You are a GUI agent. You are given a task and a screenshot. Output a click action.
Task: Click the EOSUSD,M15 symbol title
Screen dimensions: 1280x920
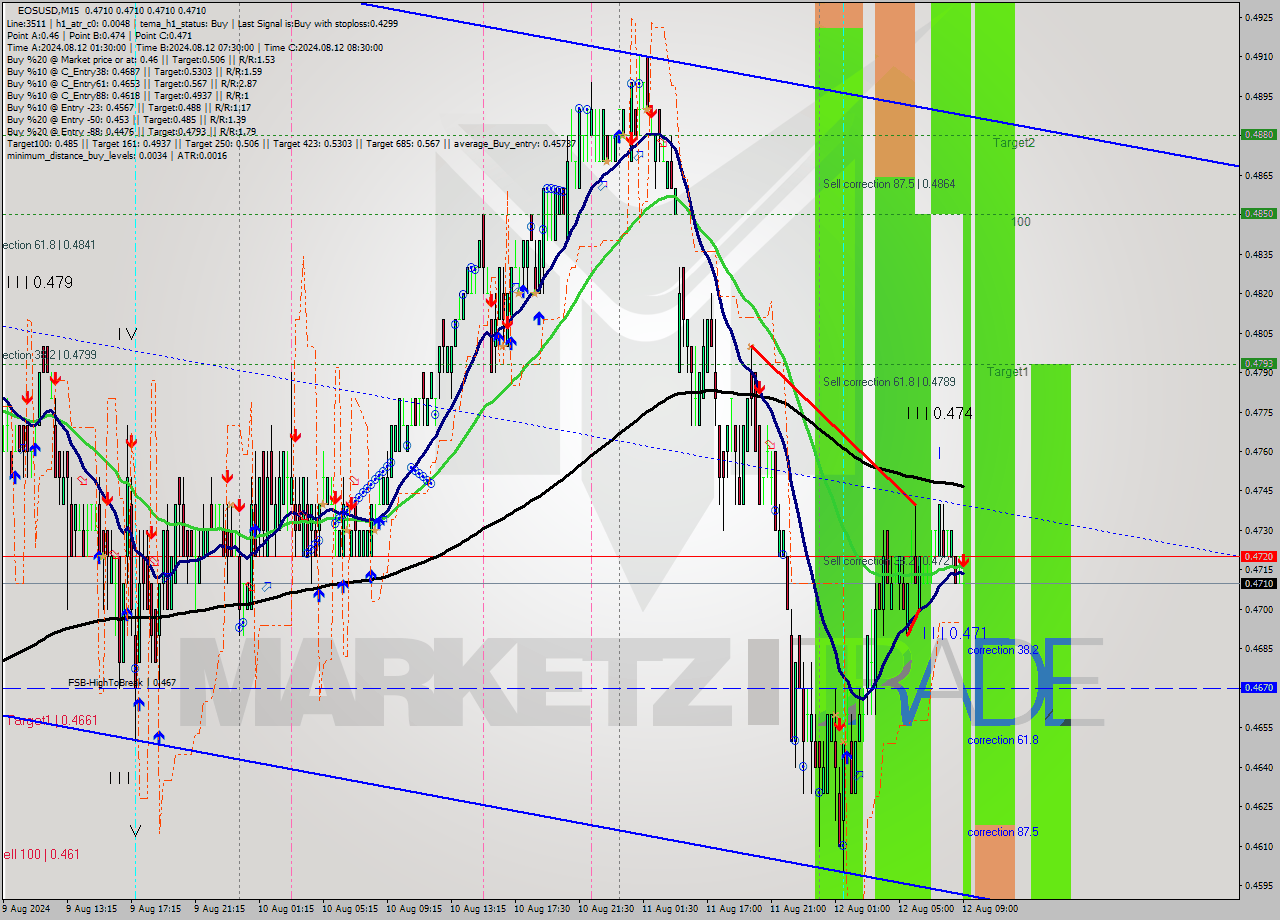[48, 10]
